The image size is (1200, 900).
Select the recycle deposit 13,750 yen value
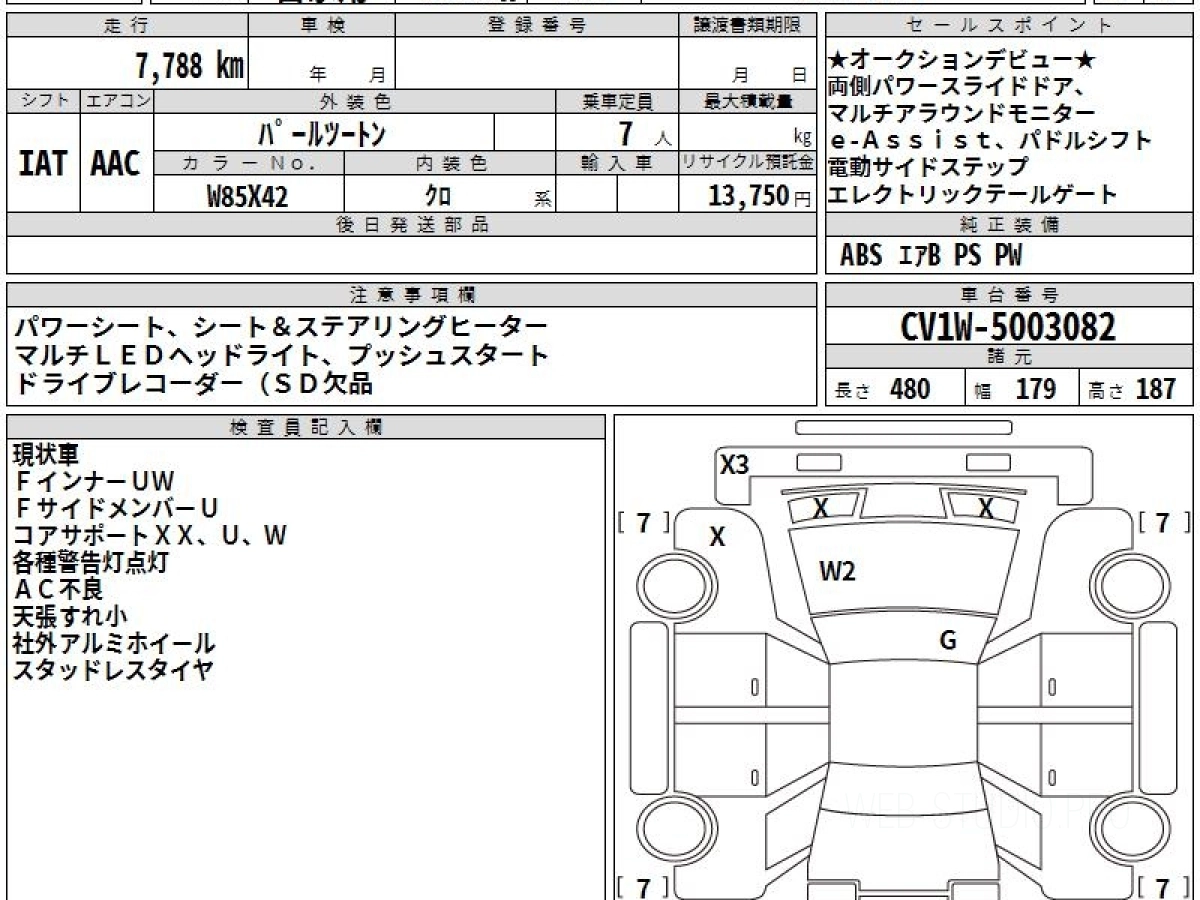748,196
